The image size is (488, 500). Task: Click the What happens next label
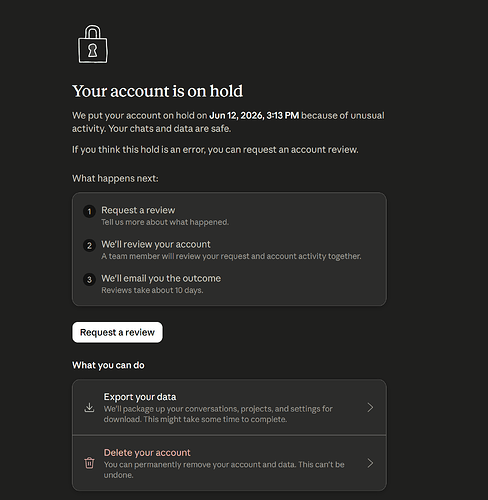[115, 179]
